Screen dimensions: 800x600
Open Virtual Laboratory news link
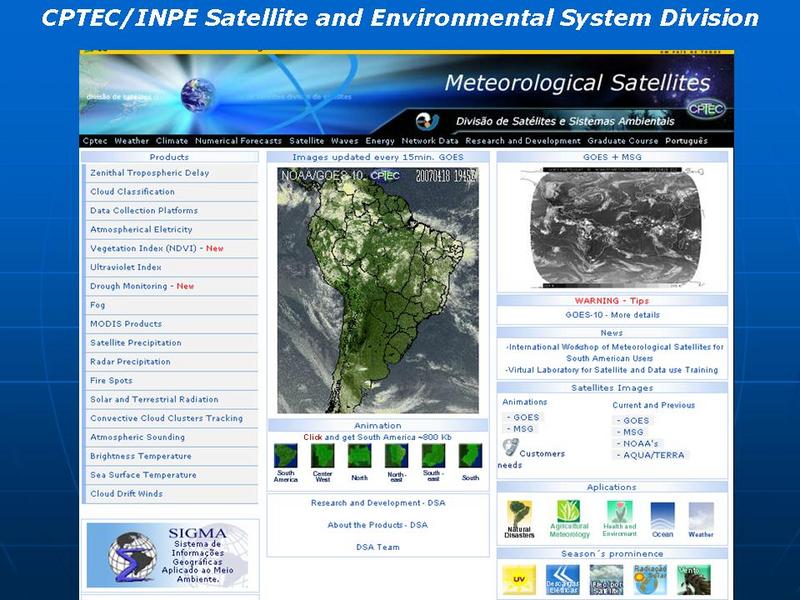(612, 370)
